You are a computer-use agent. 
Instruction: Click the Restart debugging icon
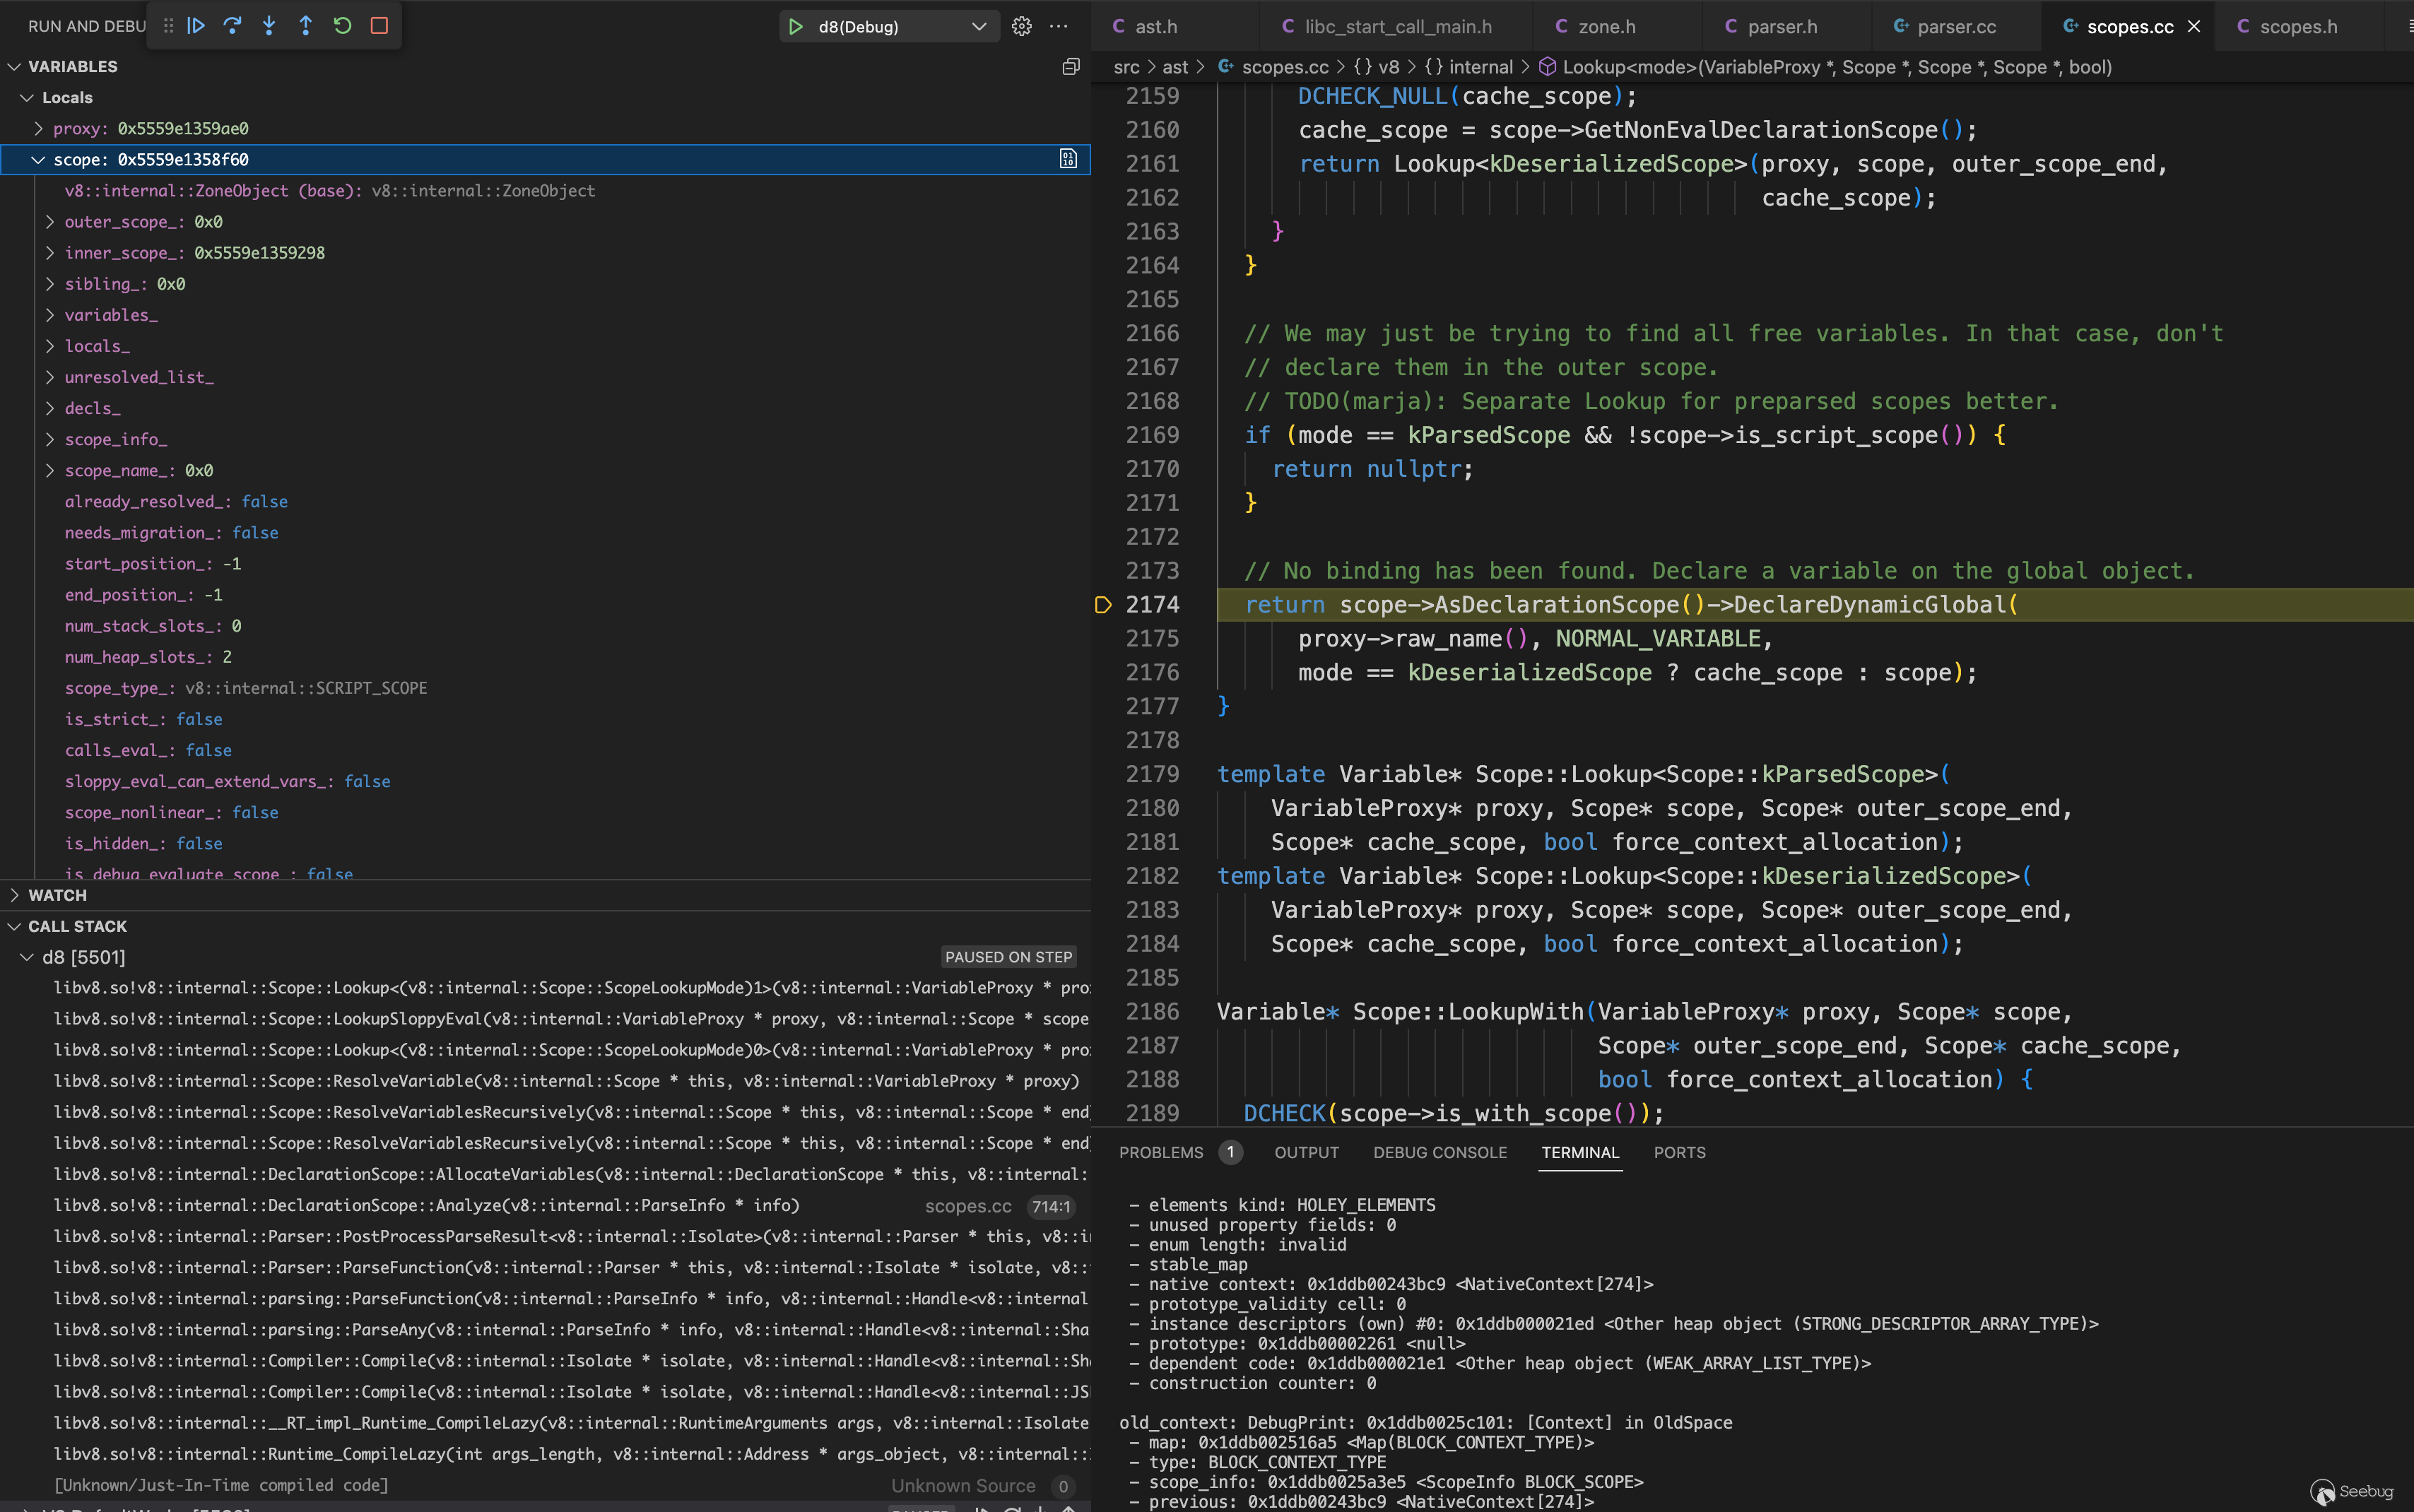tap(342, 26)
